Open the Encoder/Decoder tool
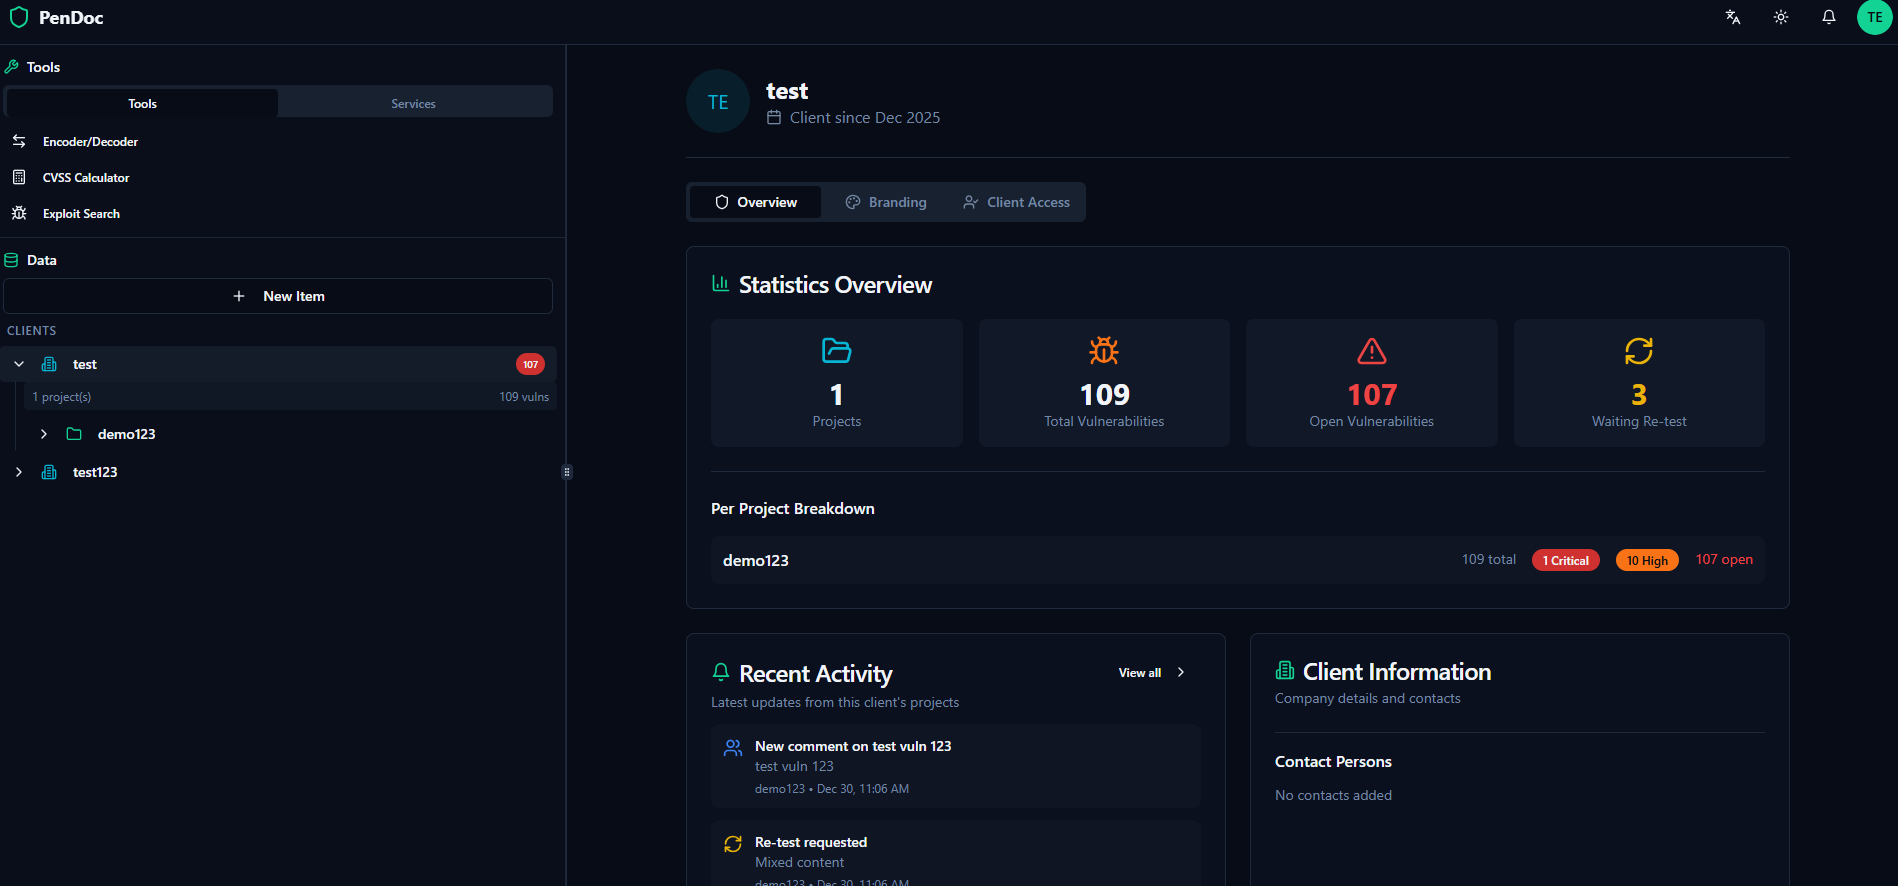The height and width of the screenshot is (886, 1898). [90, 142]
